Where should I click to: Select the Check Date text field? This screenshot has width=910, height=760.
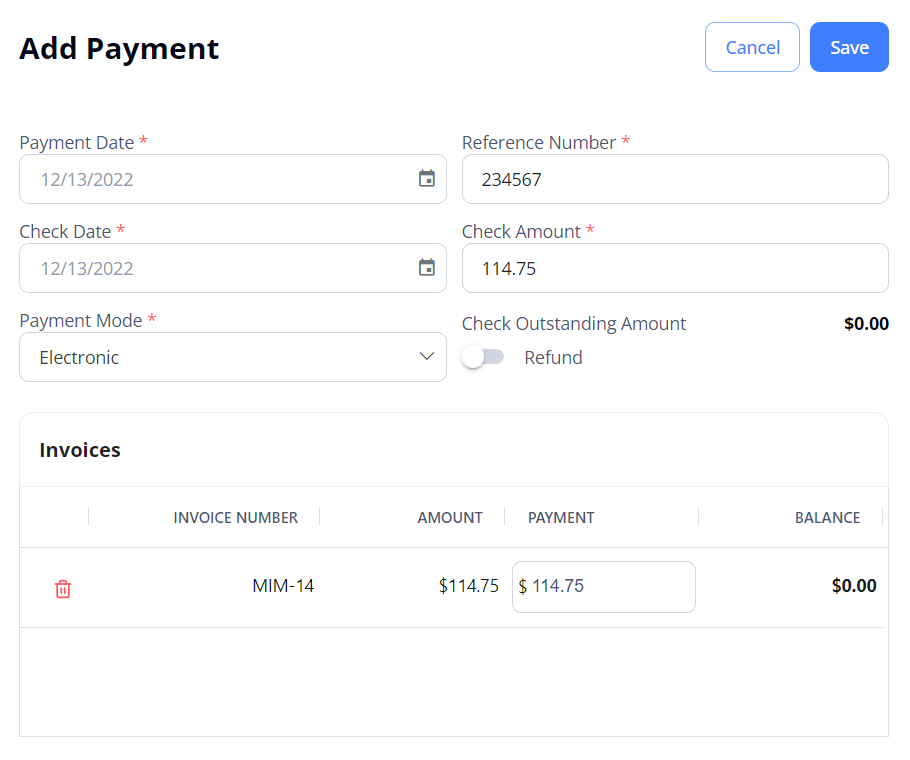click(x=233, y=268)
